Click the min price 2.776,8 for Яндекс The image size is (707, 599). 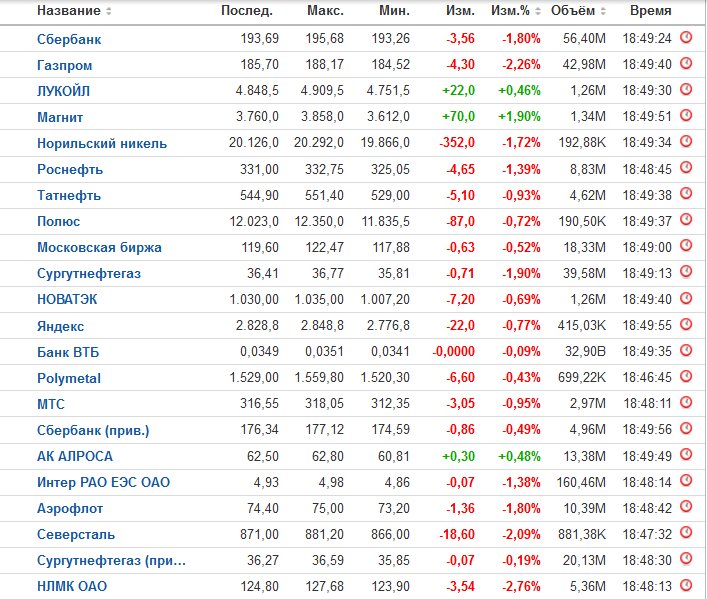(x=388, y=325)
